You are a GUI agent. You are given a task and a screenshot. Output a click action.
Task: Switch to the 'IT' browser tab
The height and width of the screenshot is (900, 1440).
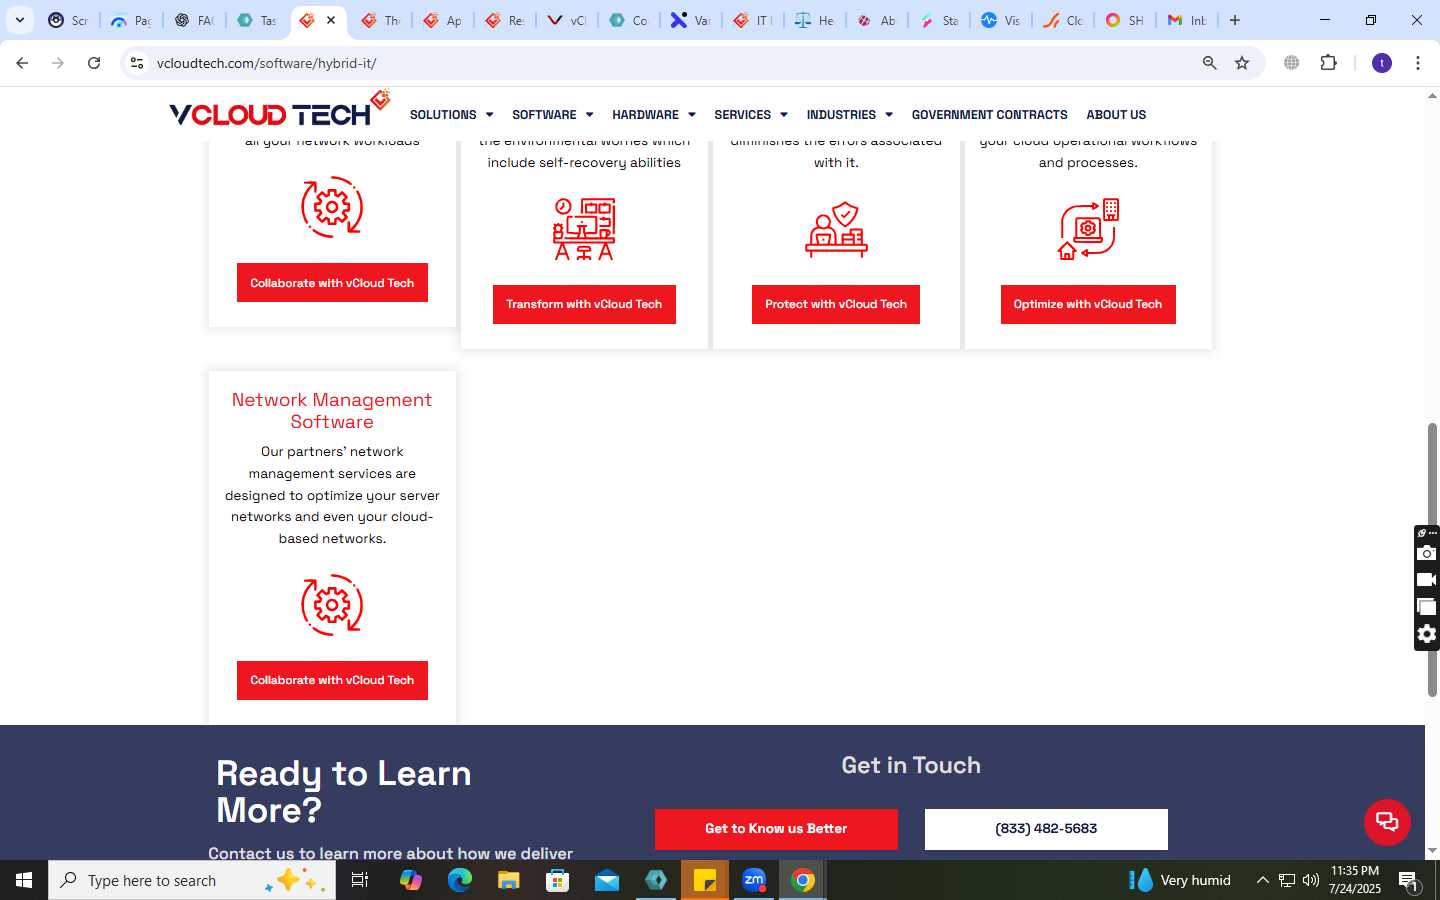pyautogui.click(x=752, y=20)
